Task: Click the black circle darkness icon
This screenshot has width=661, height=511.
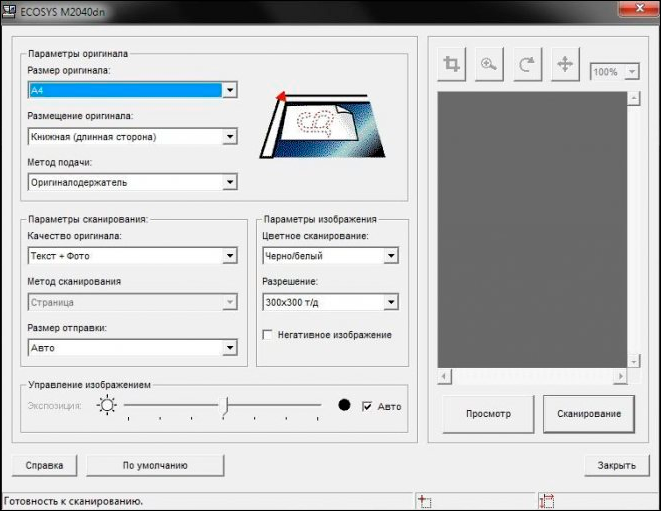Action: tap(344, 405)
